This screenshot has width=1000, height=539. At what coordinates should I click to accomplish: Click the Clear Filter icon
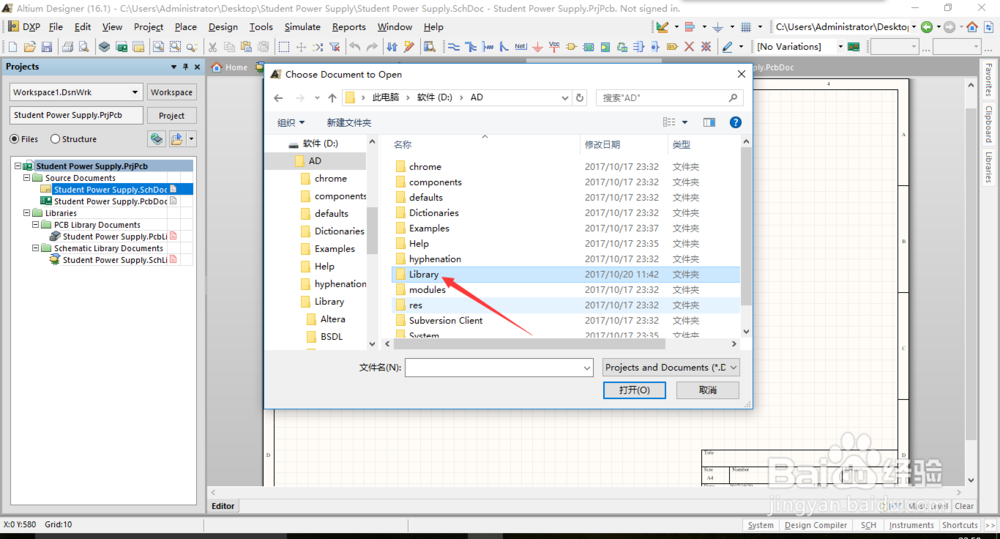tap(334, 47)
